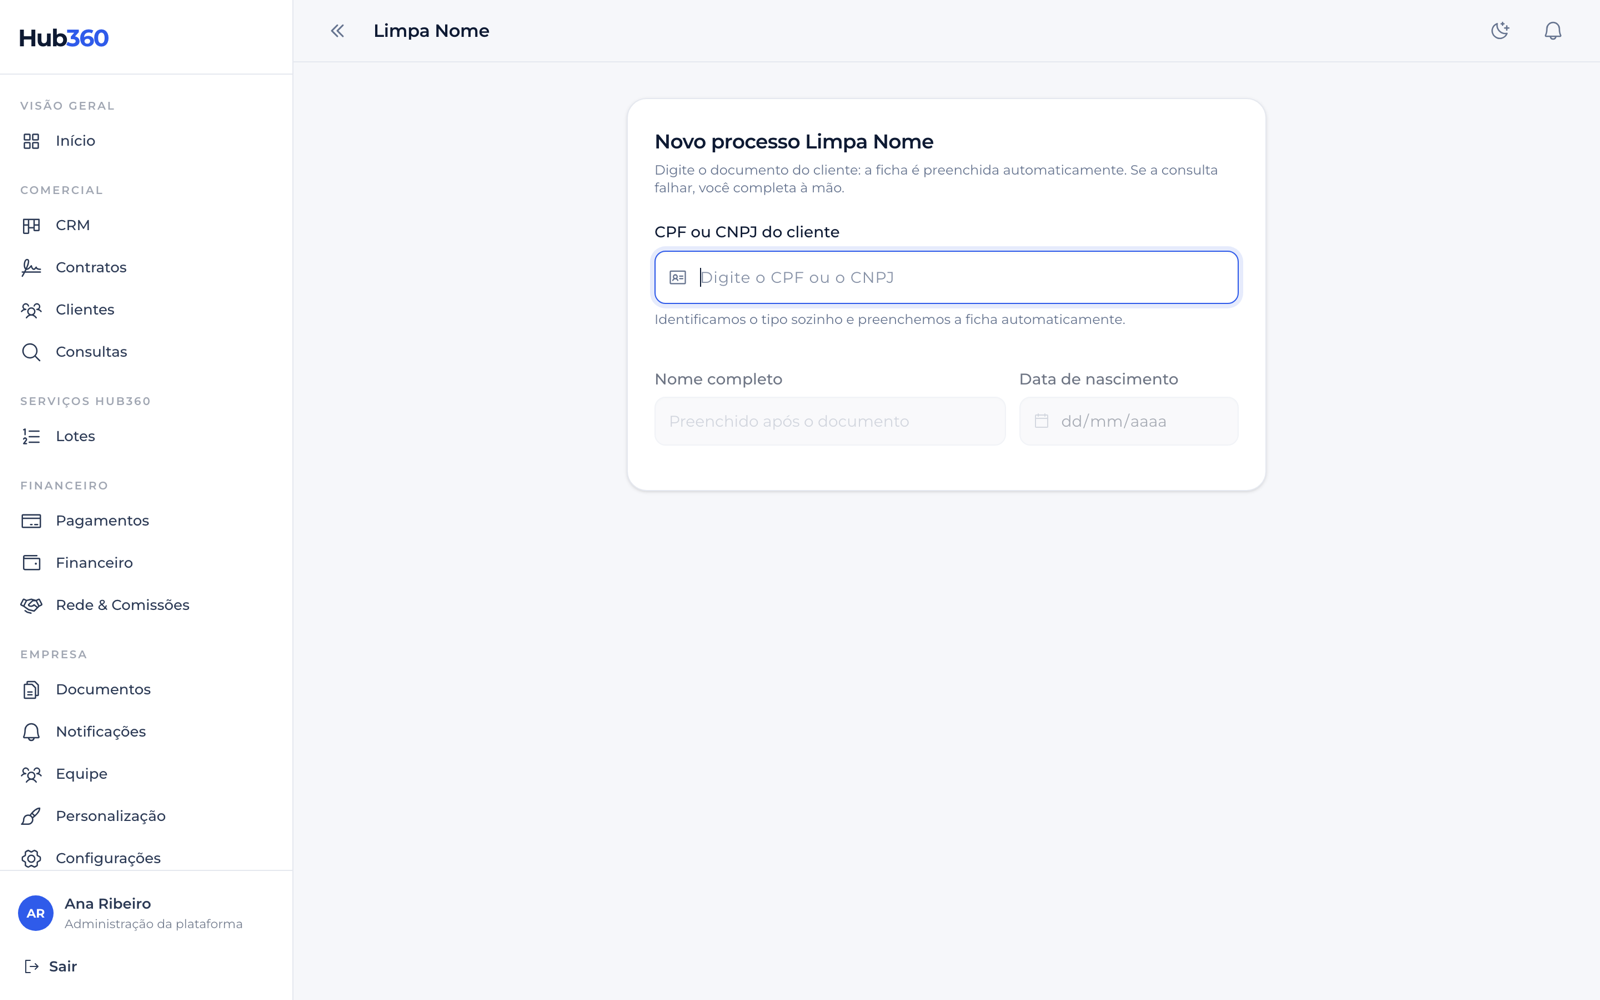Click the Financeiro wallet icon

pos(31,563)
